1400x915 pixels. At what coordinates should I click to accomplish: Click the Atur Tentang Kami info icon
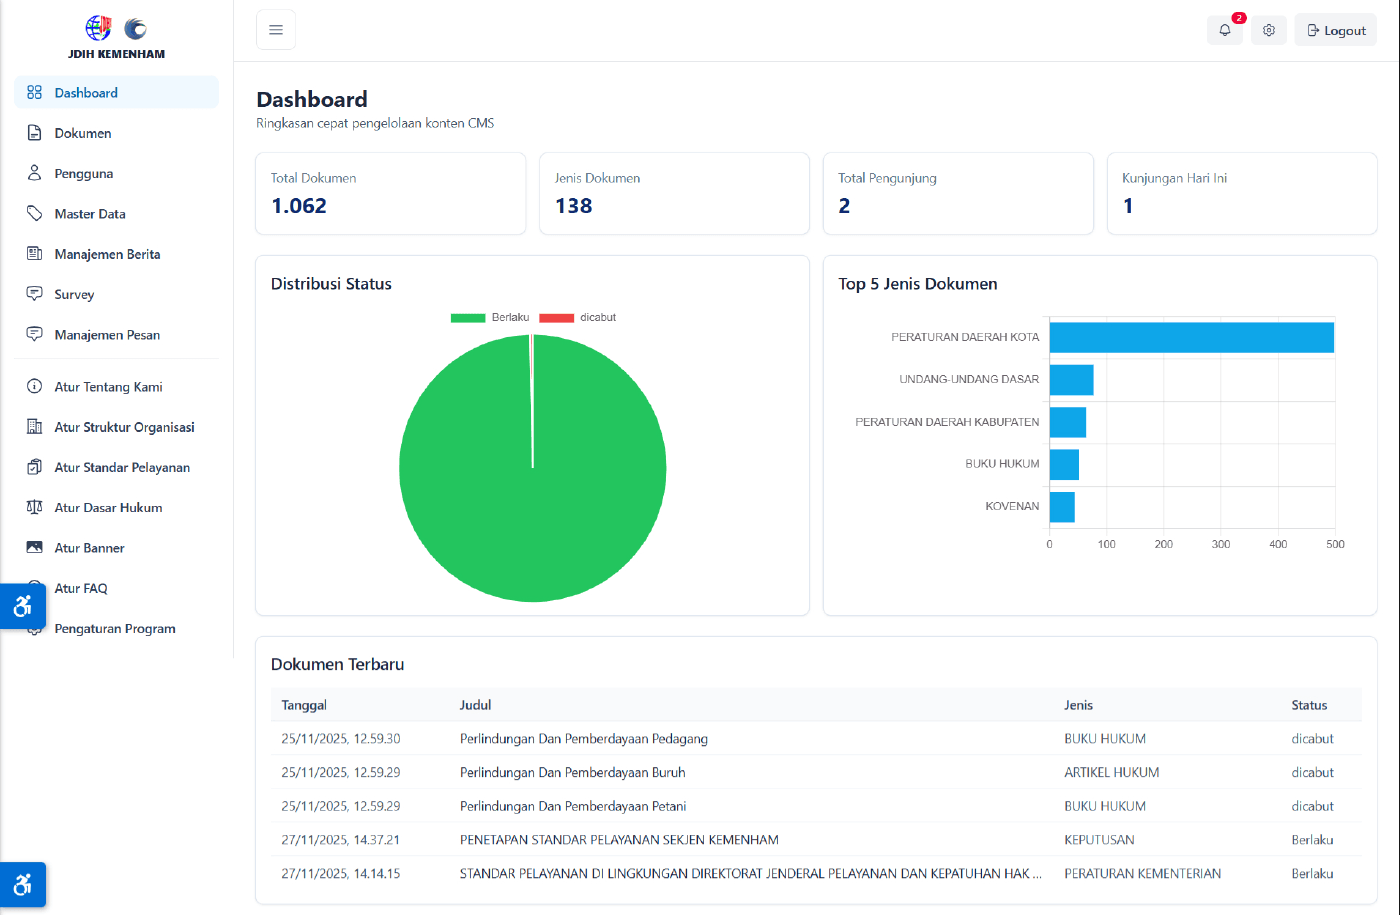pyautogui.click(x=34, y=386)
